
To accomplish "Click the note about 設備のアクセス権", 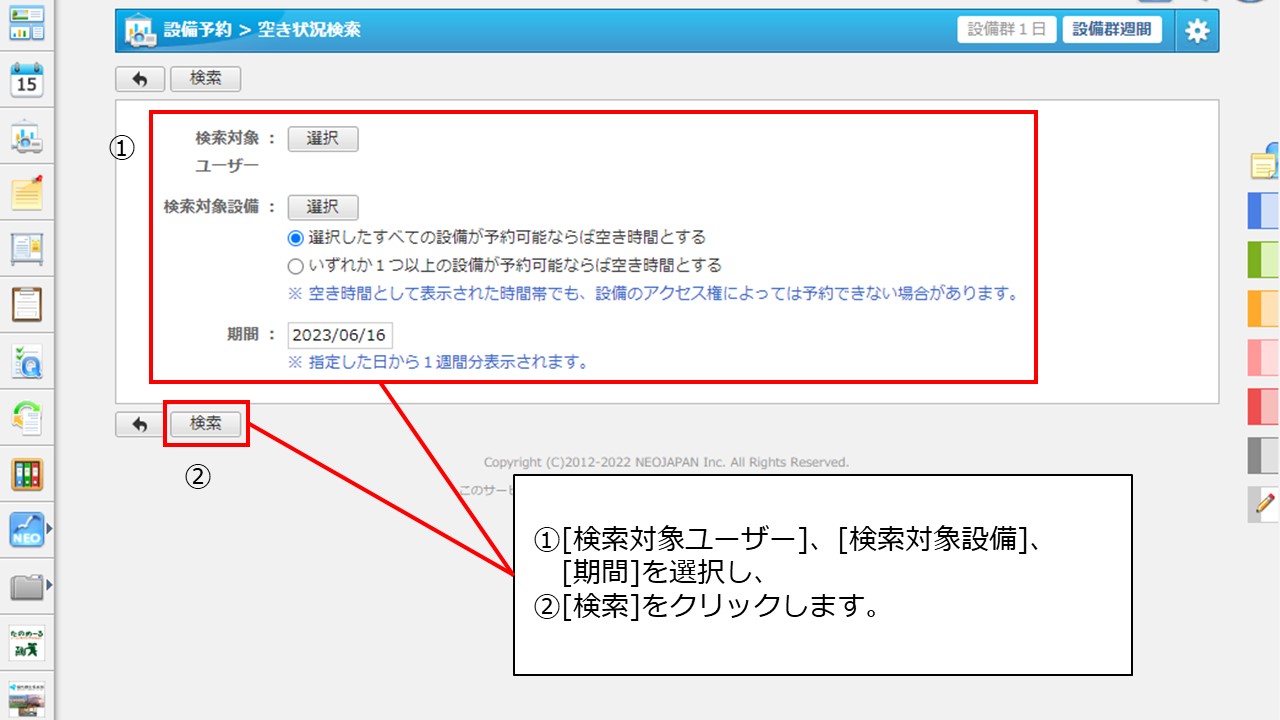I will click(653, 294).
